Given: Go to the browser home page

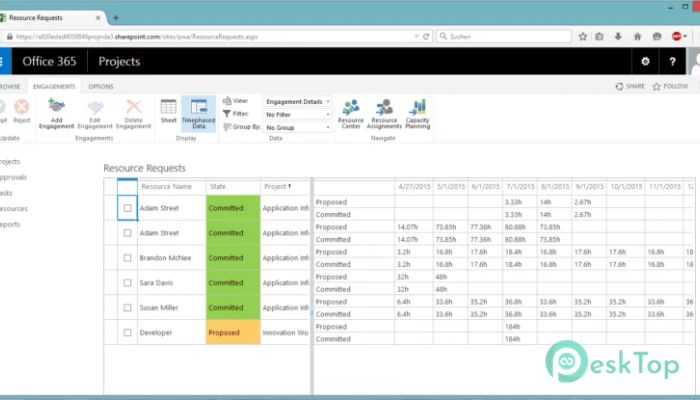Looking at the screenshot, I should 637,37.
